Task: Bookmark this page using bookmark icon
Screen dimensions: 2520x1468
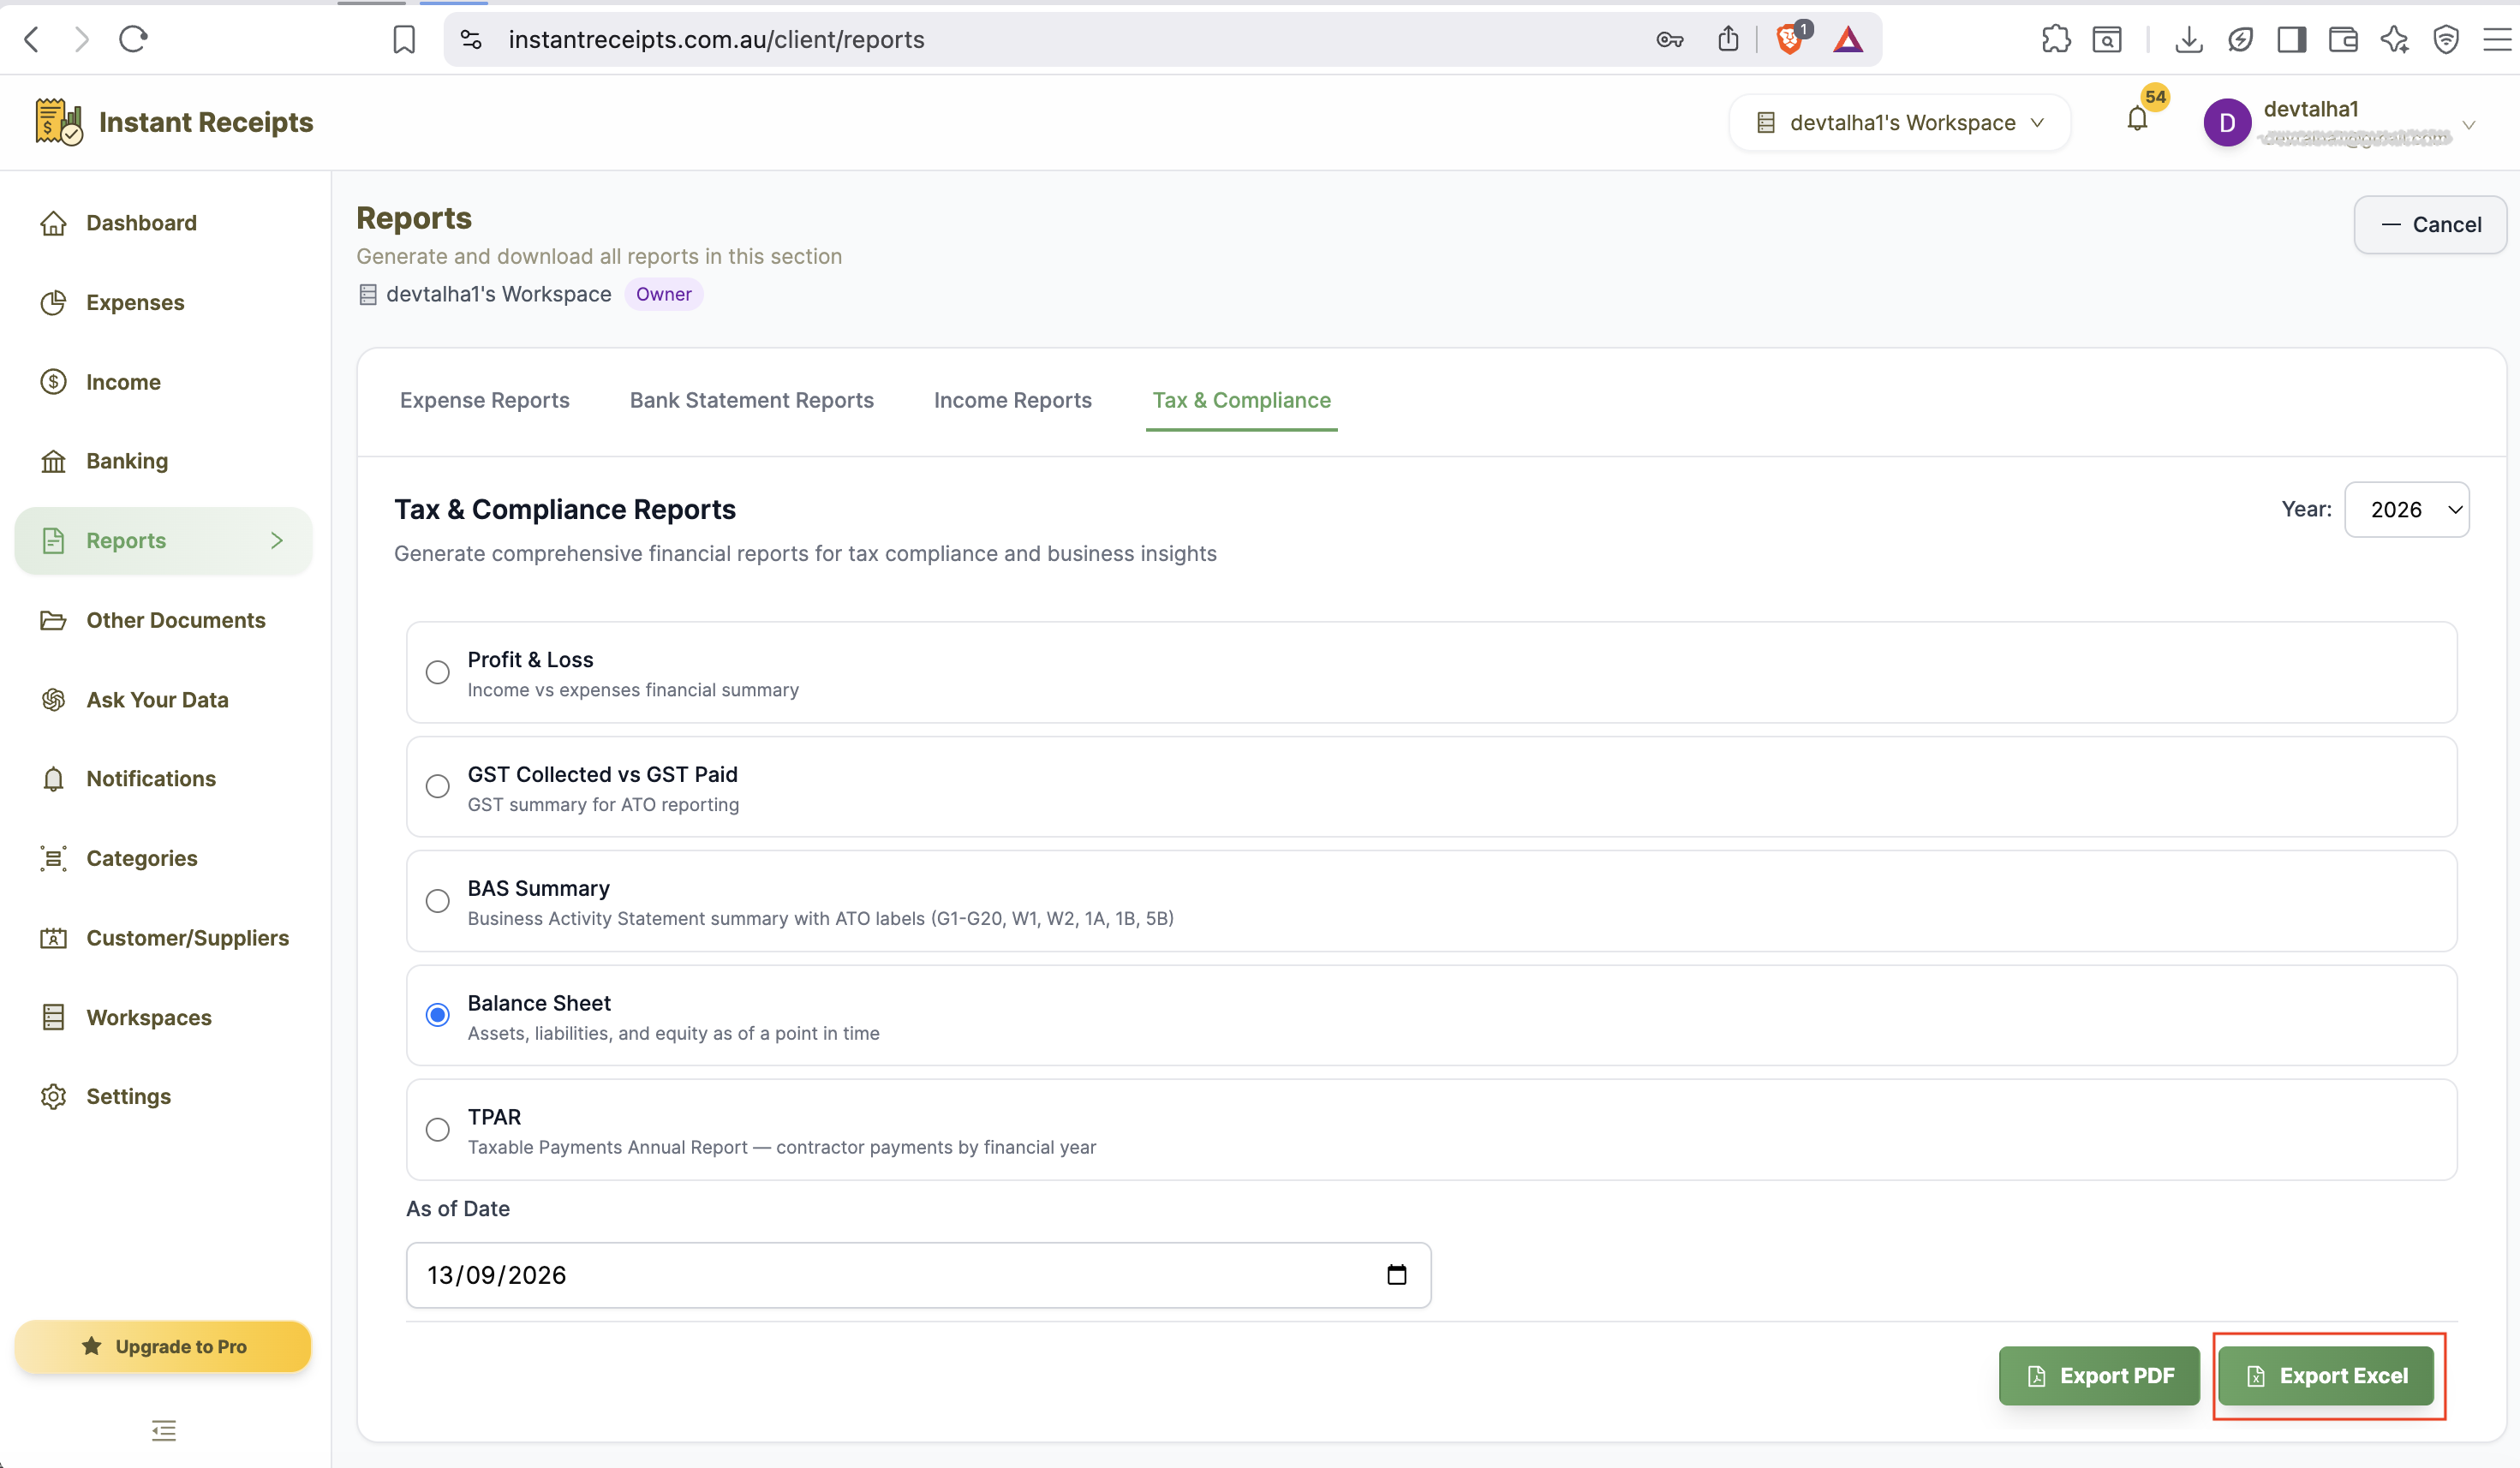Action: tap(404, 39)
